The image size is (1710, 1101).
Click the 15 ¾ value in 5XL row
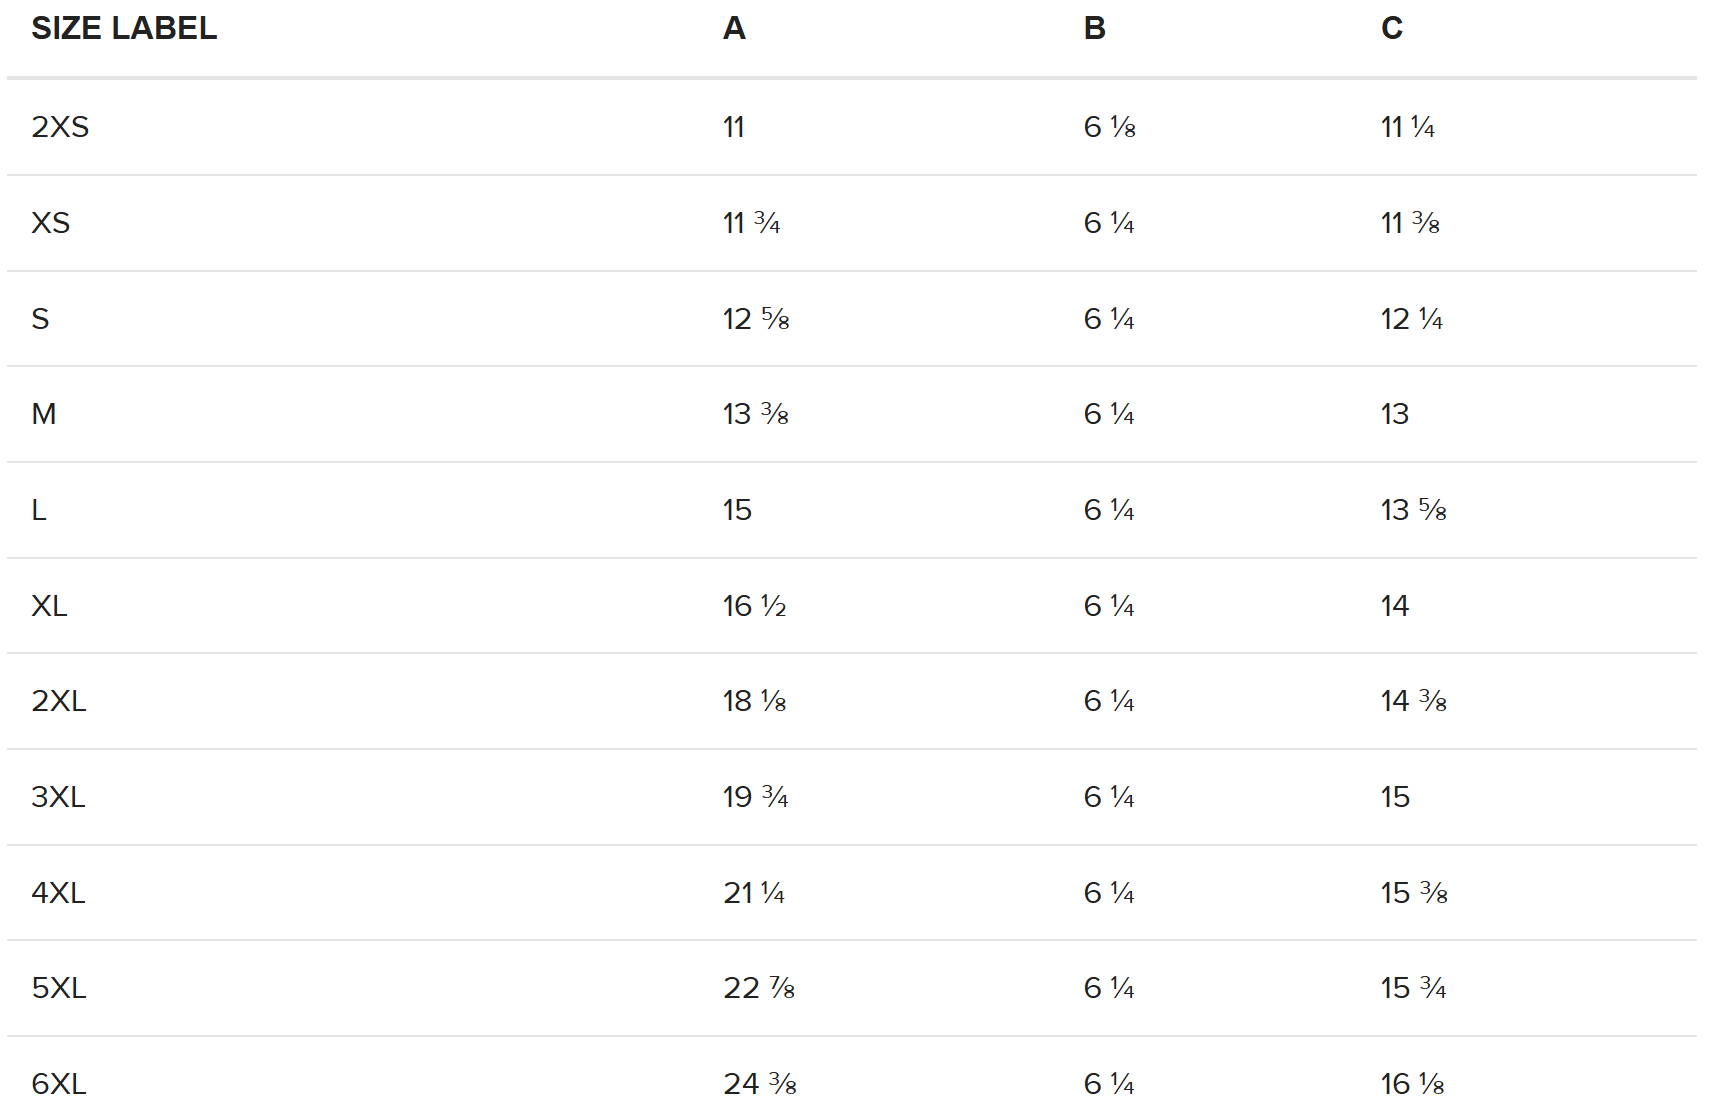[1413, 988]
